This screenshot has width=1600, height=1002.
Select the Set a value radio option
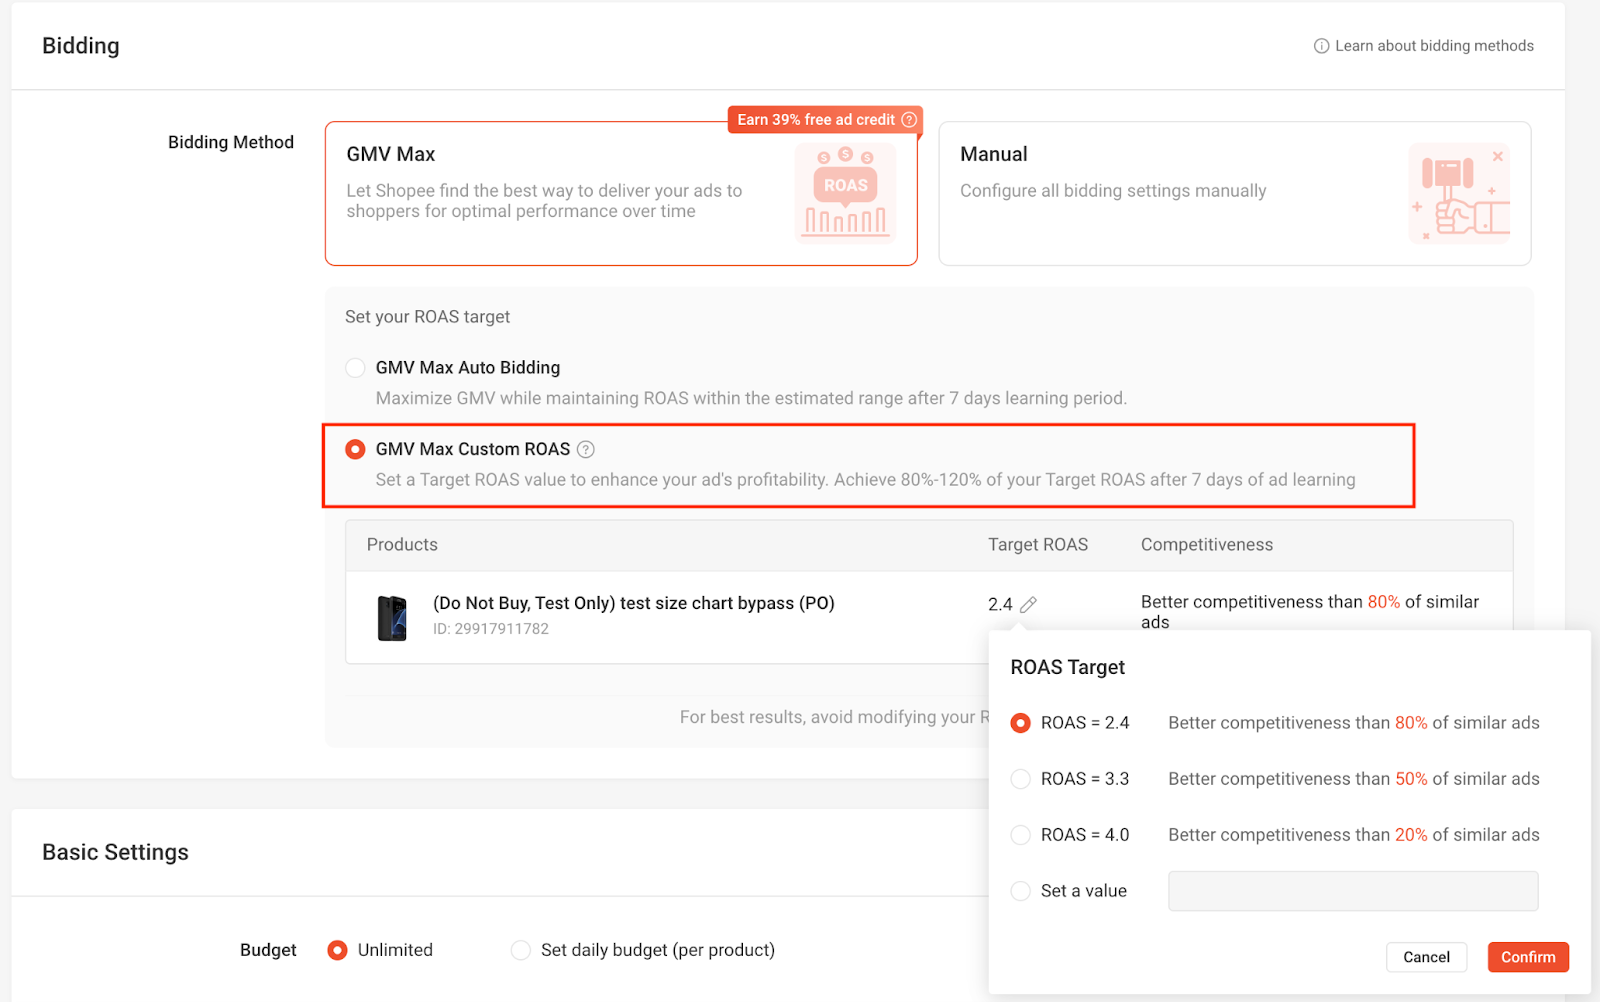tap(1020, 891)
